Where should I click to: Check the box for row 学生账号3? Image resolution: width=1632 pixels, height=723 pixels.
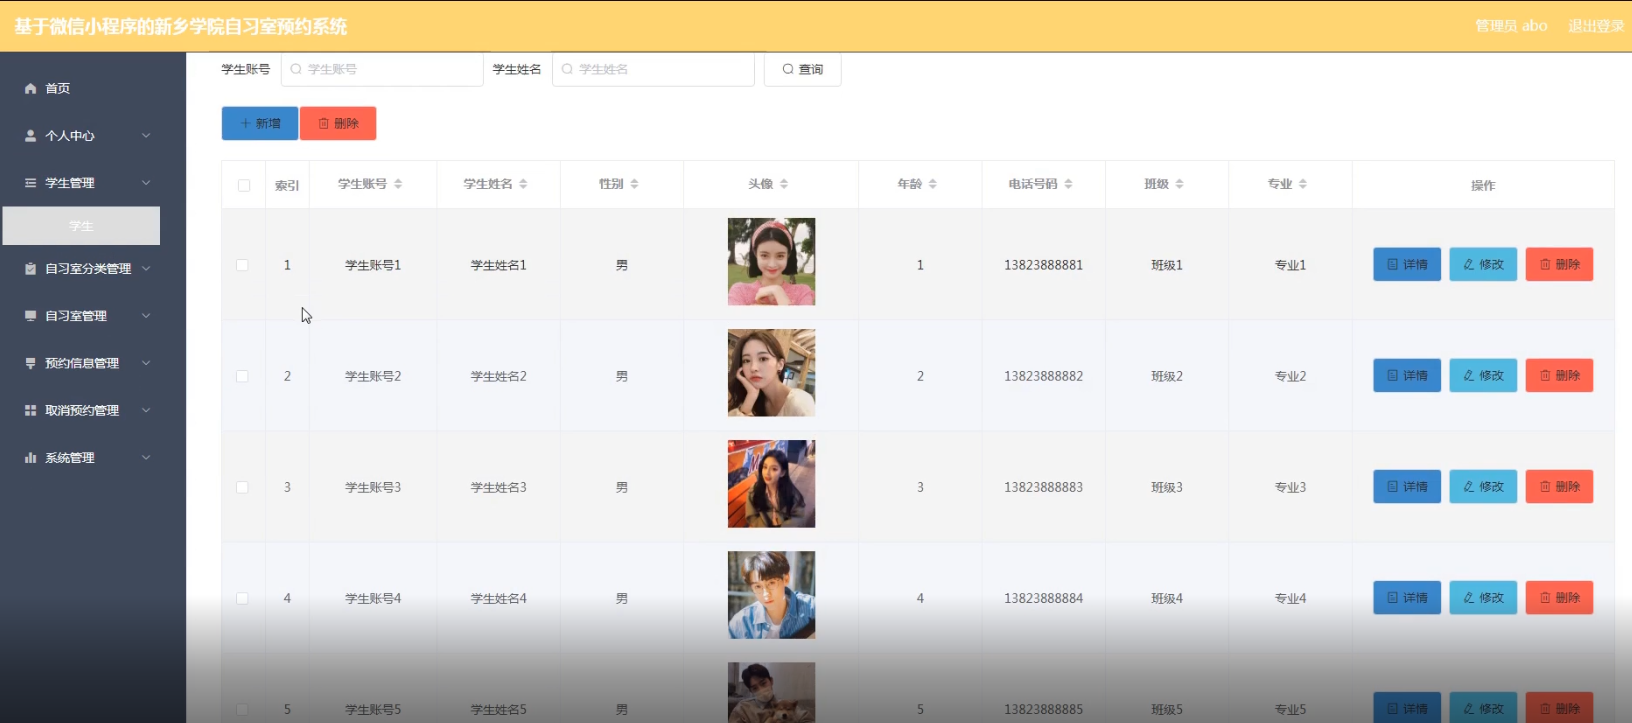(242, 487)
